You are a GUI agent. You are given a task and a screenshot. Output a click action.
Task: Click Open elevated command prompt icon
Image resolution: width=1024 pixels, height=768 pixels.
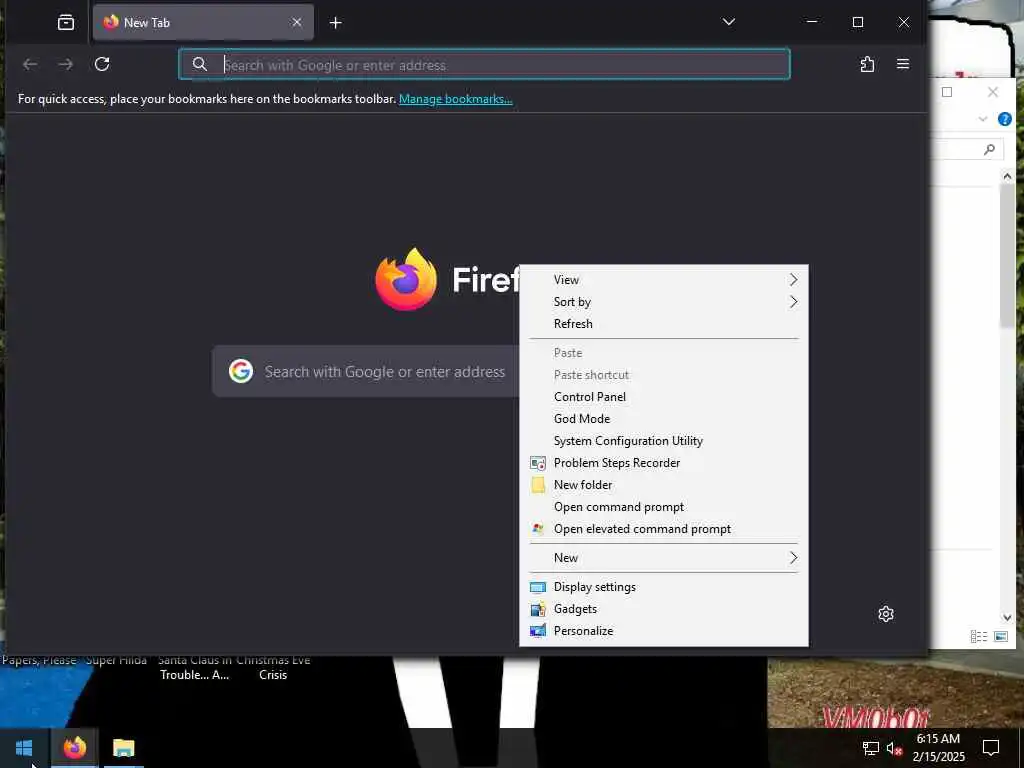[538, 529]
